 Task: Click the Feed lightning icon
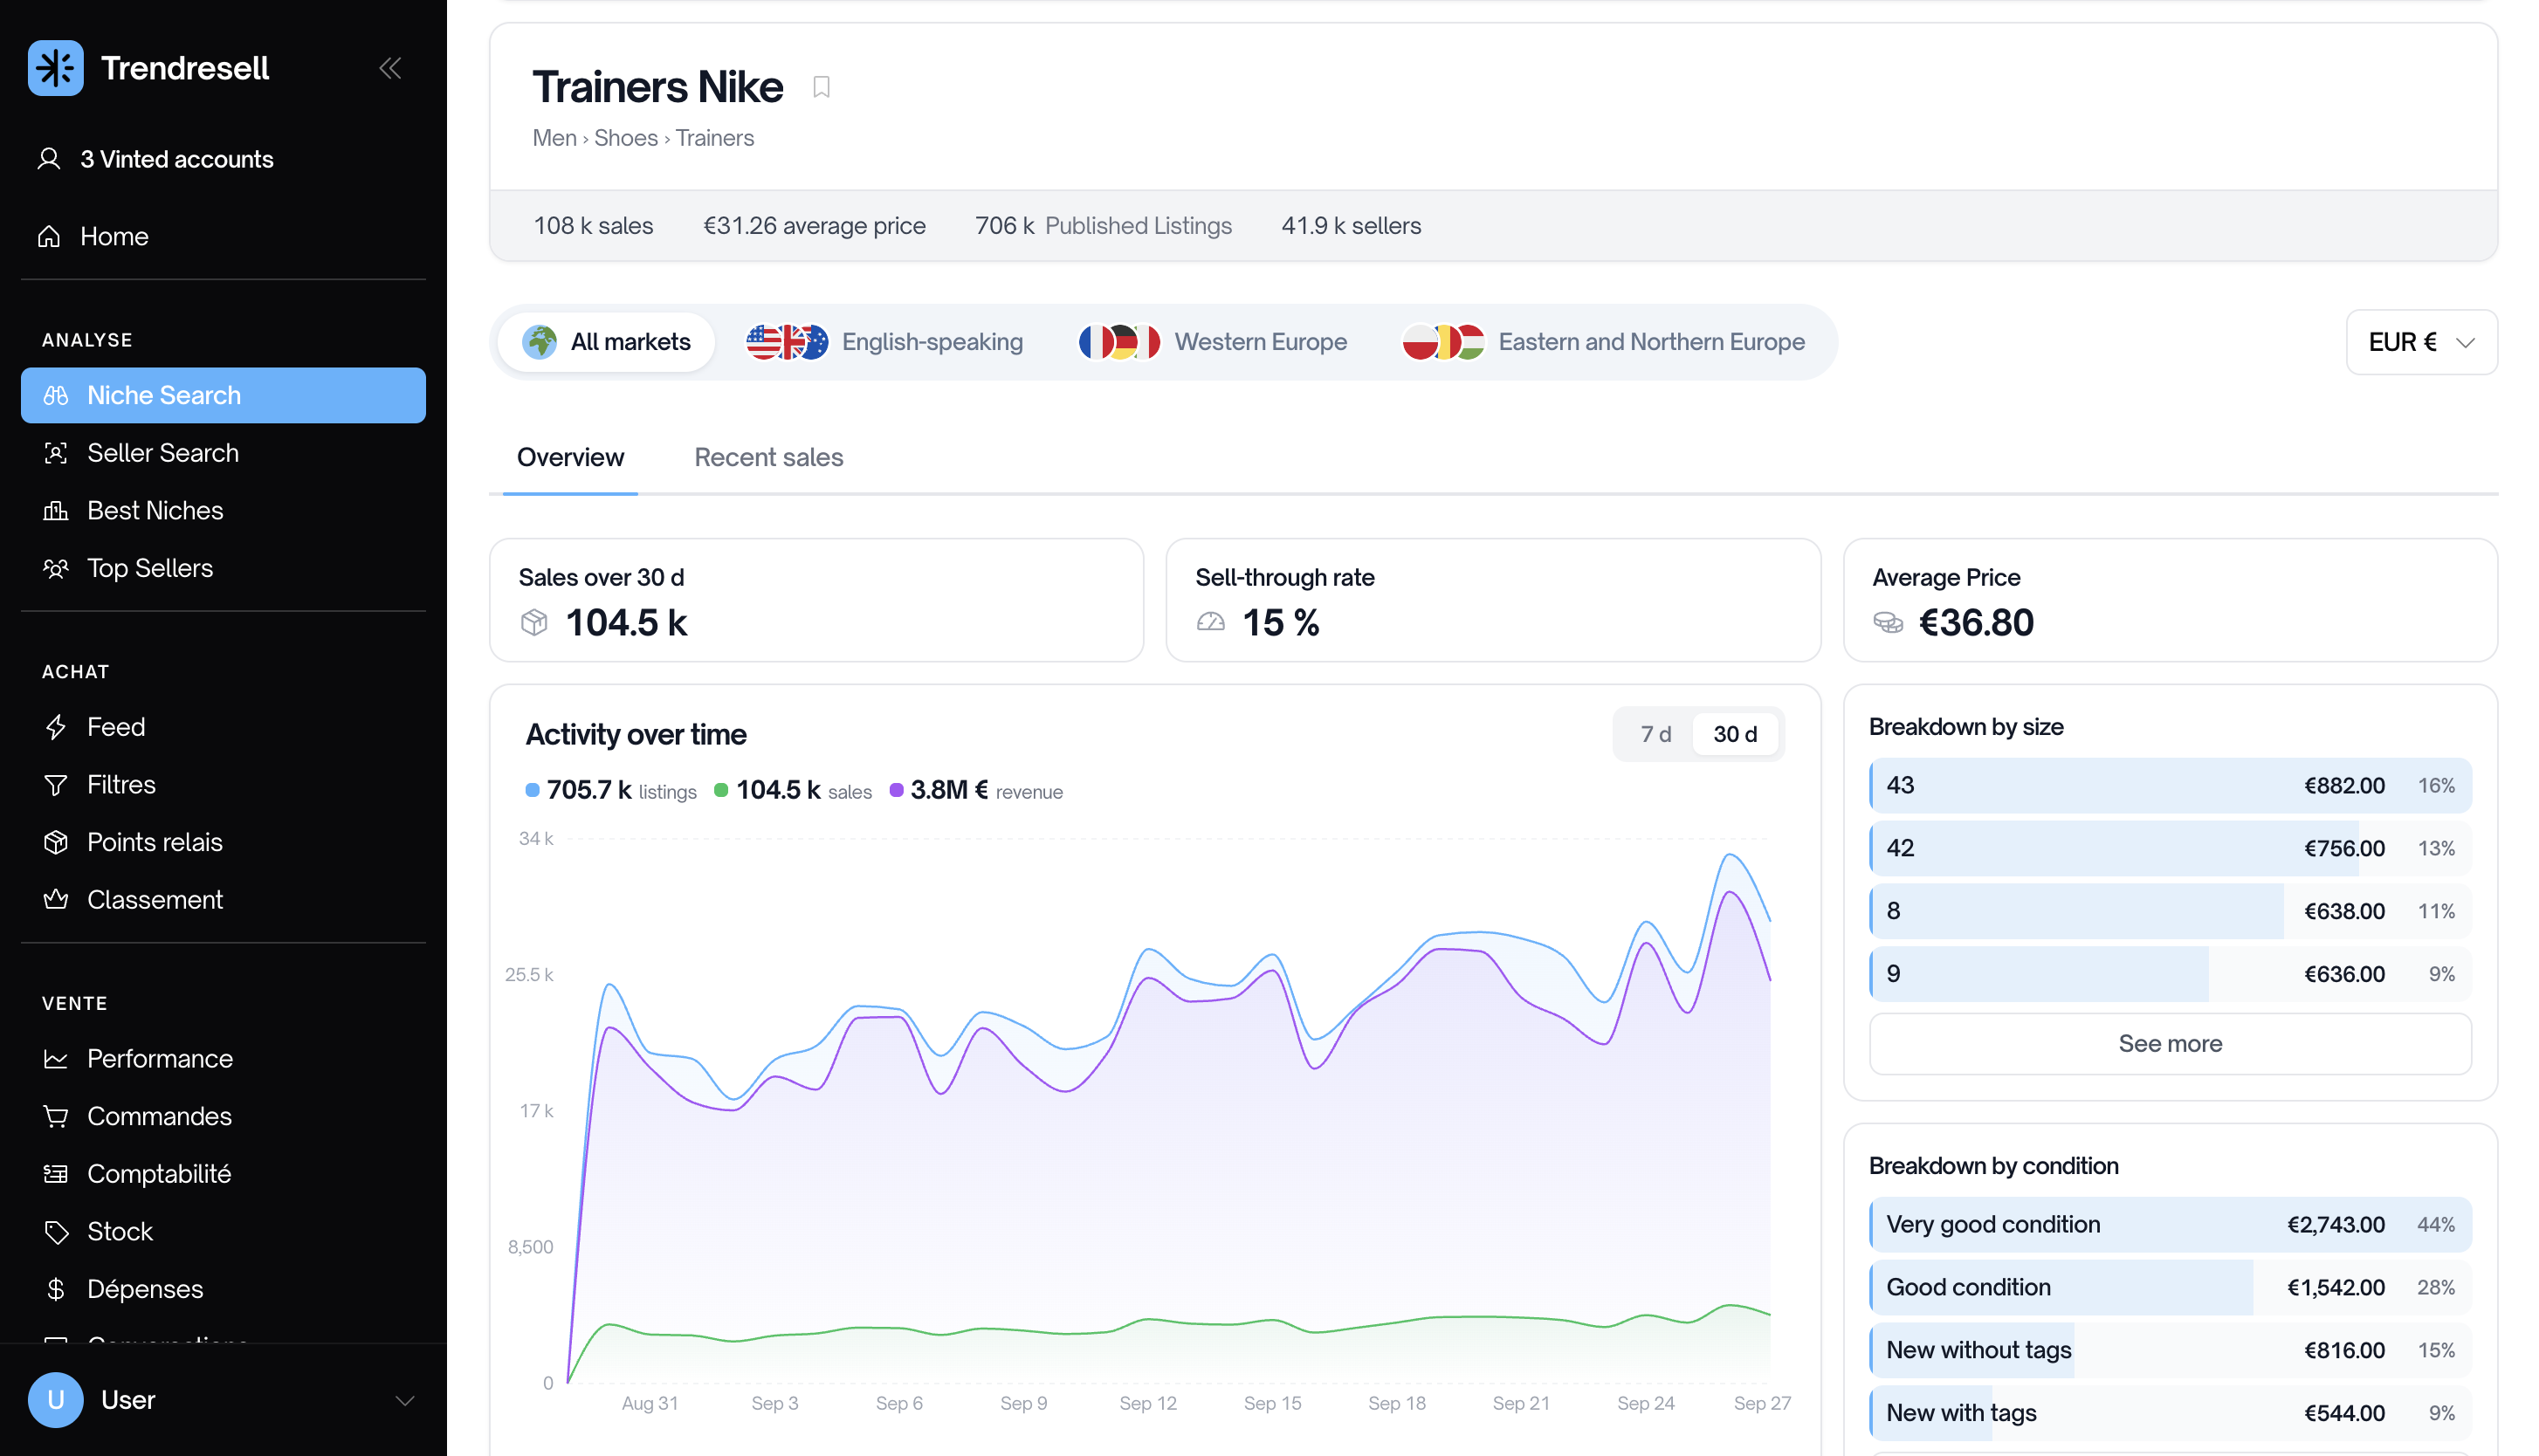(x=56, y=727)
